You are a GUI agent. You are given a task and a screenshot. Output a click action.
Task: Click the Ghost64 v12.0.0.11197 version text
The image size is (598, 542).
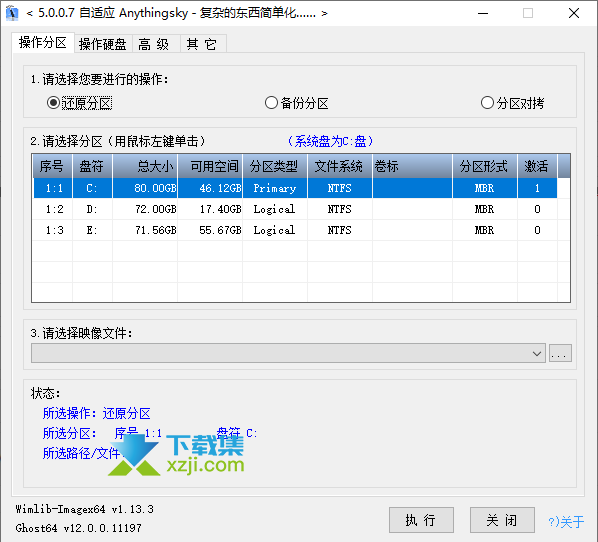pyautogui.click(x=79, y=528)
